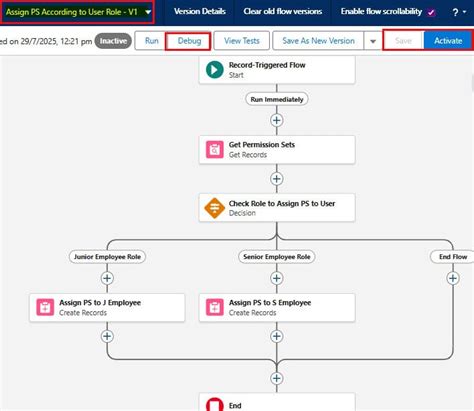Click the orange Decision diamond icon
This screenshot has height=411, width=474.
[x=214, y=208]
